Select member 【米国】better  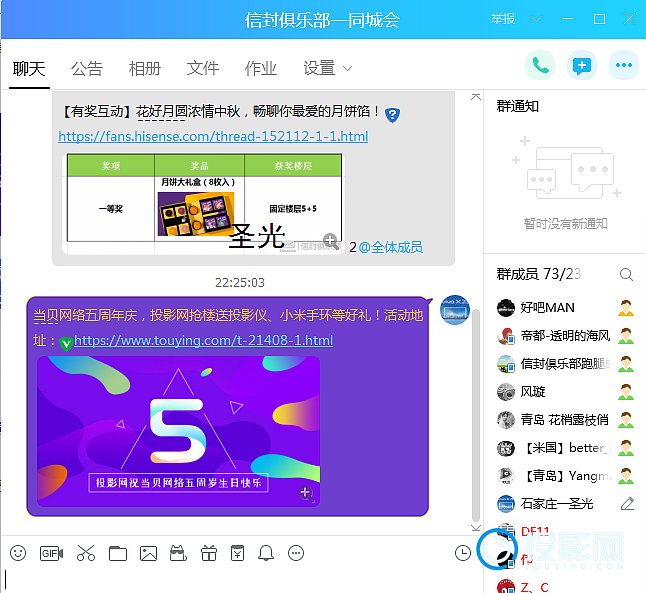pos(565,448)
